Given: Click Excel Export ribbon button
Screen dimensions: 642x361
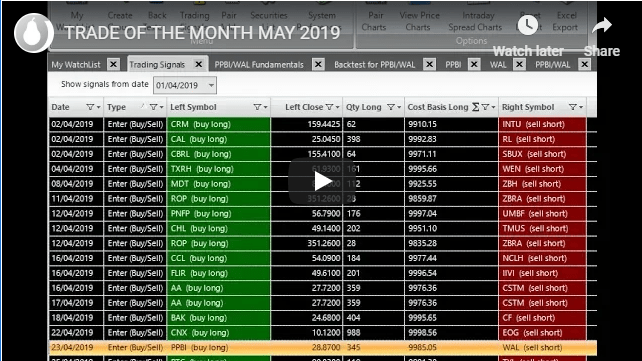Looking at the screenshot, I should [x=565, y=20].
